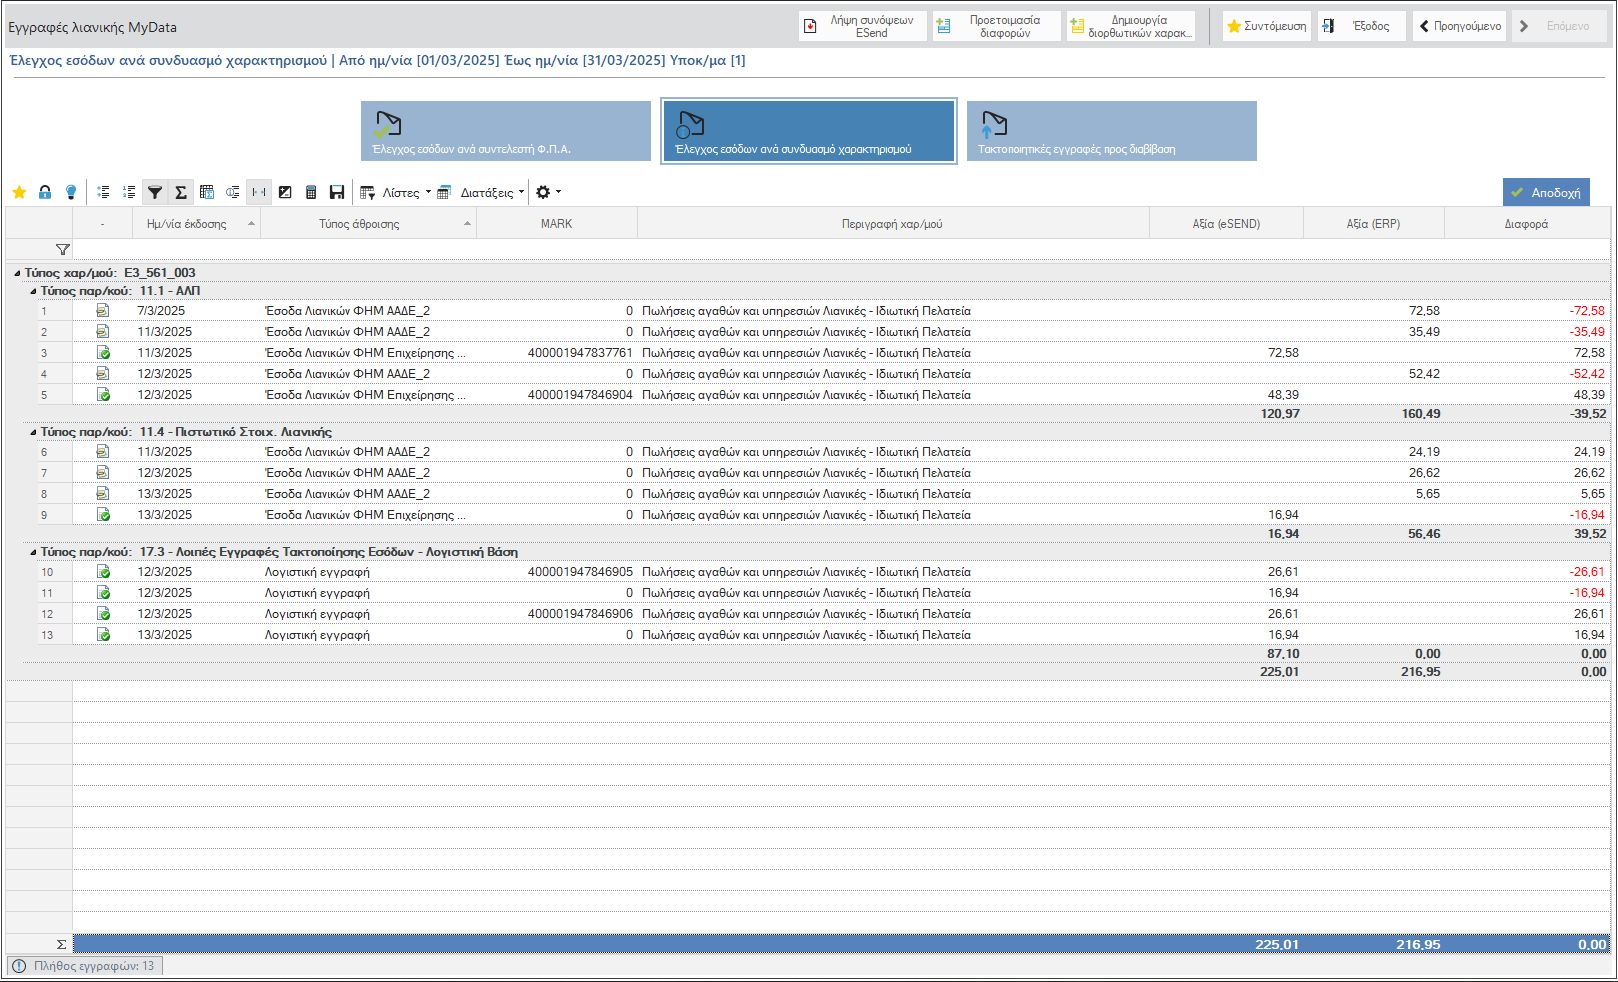Click the calculator icon in toolbar

[311, 192]
